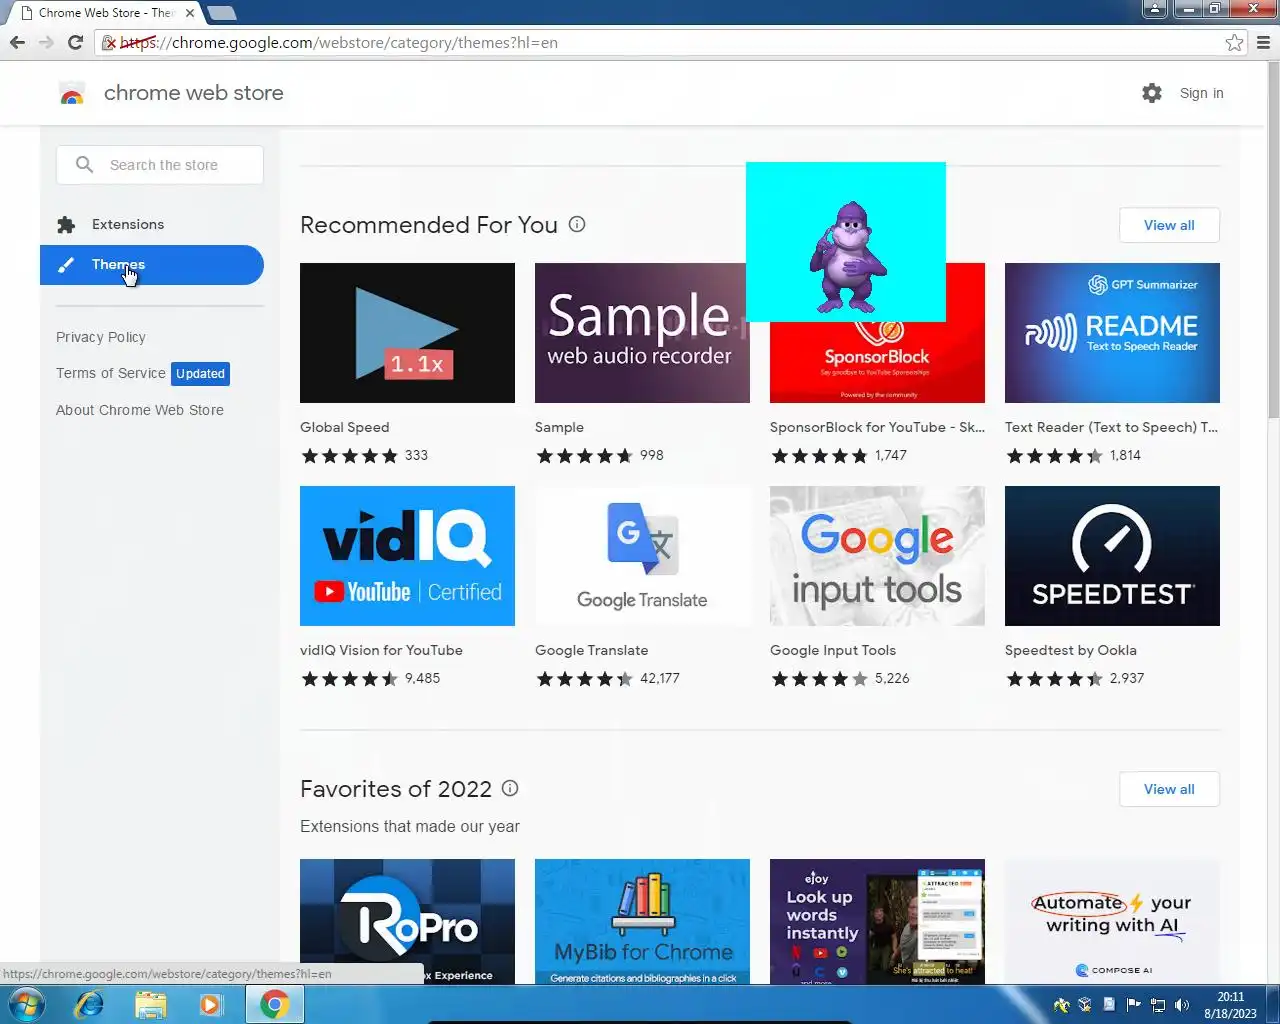Click the Updated badge
Screen dimensions: 1280x1024
pyautogui.click(x=200, y=373)
